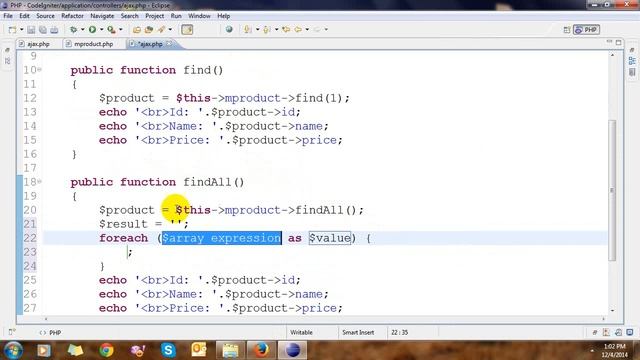The height and width of the screenshot is (360, 640).
Task: Open the Window menu
Action: [199, 16]
